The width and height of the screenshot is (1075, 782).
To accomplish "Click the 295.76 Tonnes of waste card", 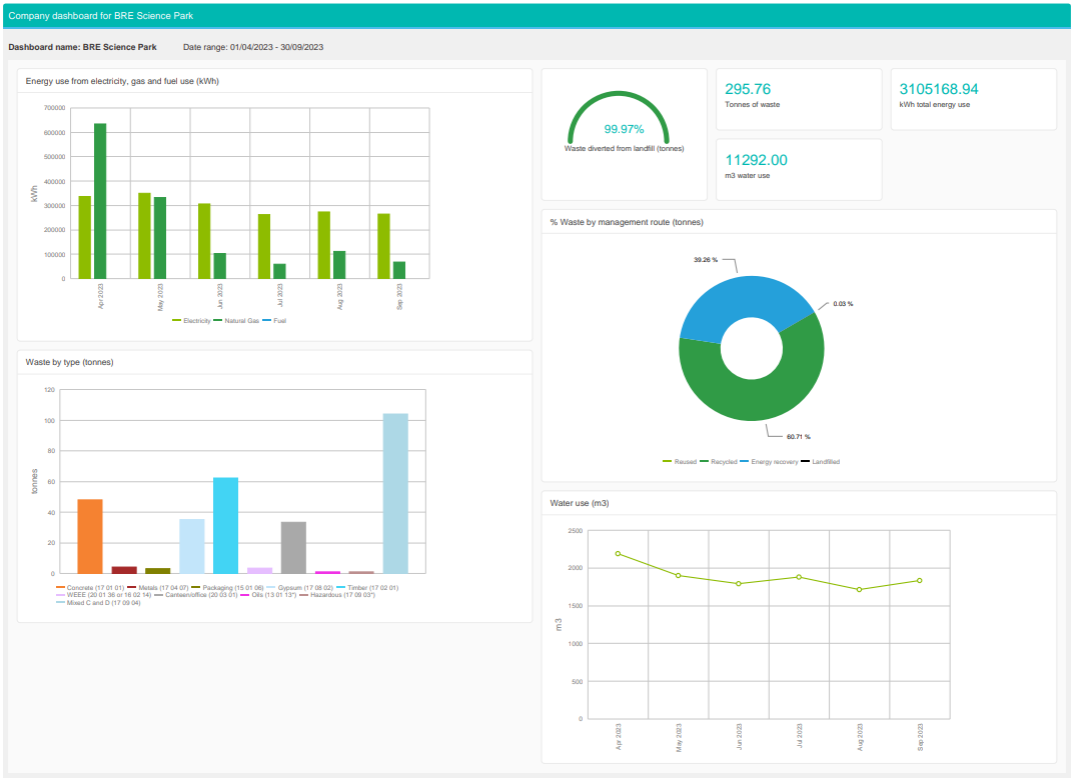I will tap(799, 99).
